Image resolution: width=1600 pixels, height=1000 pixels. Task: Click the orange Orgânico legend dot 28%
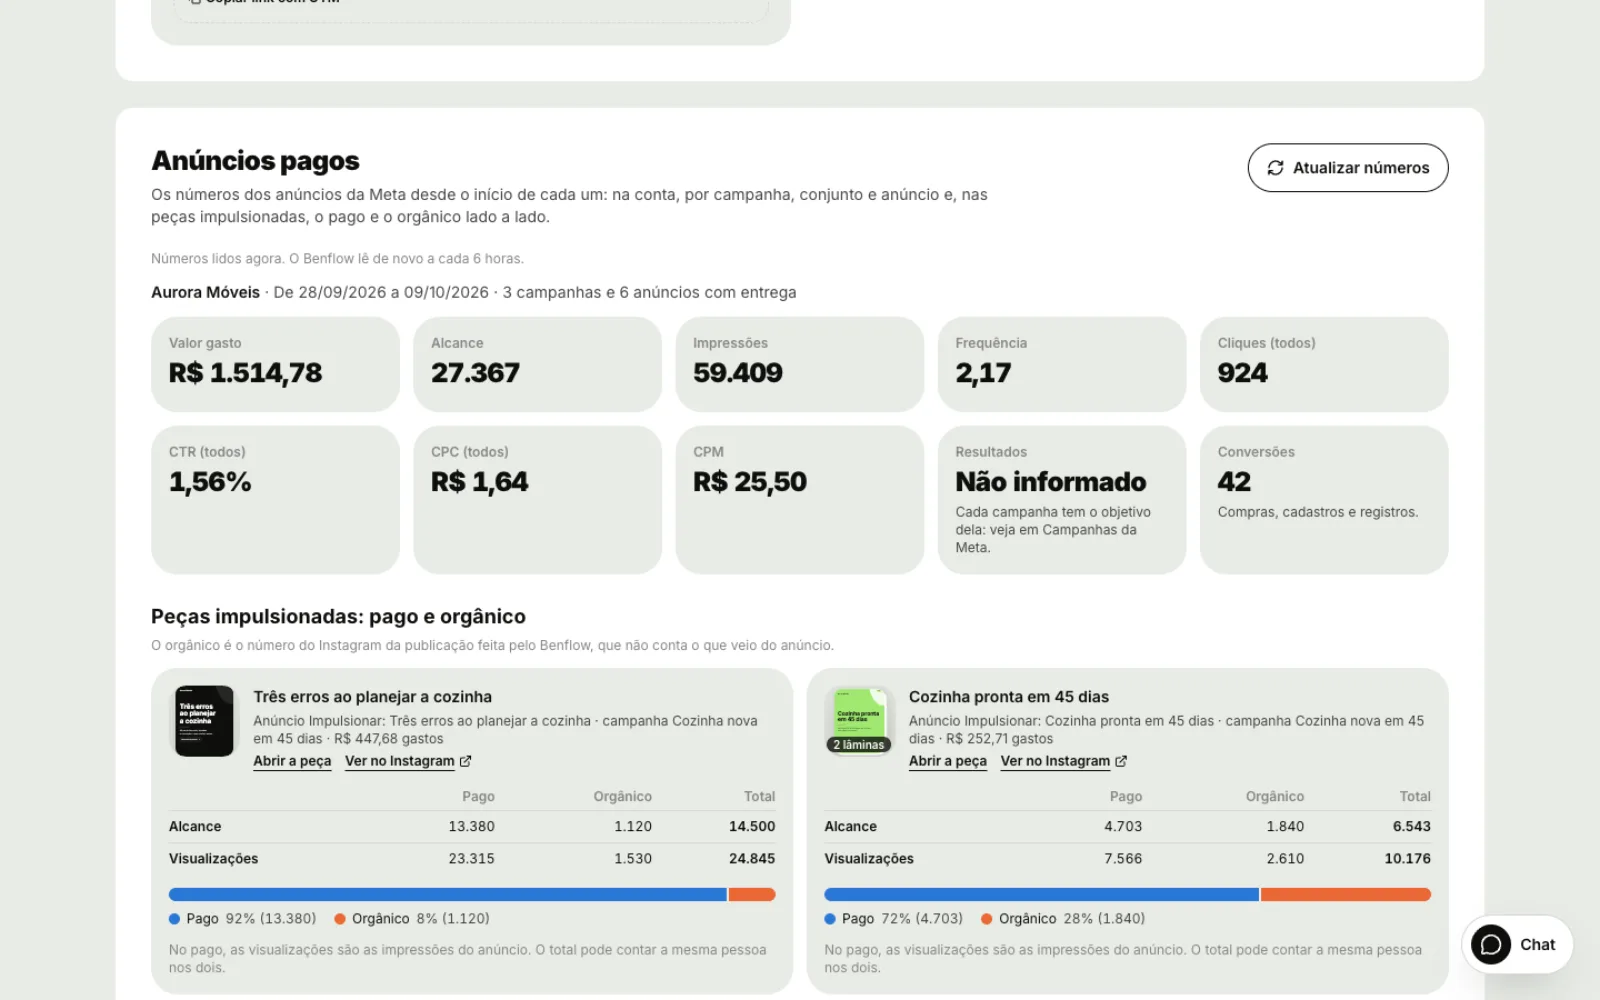click(x=987, y=919)
